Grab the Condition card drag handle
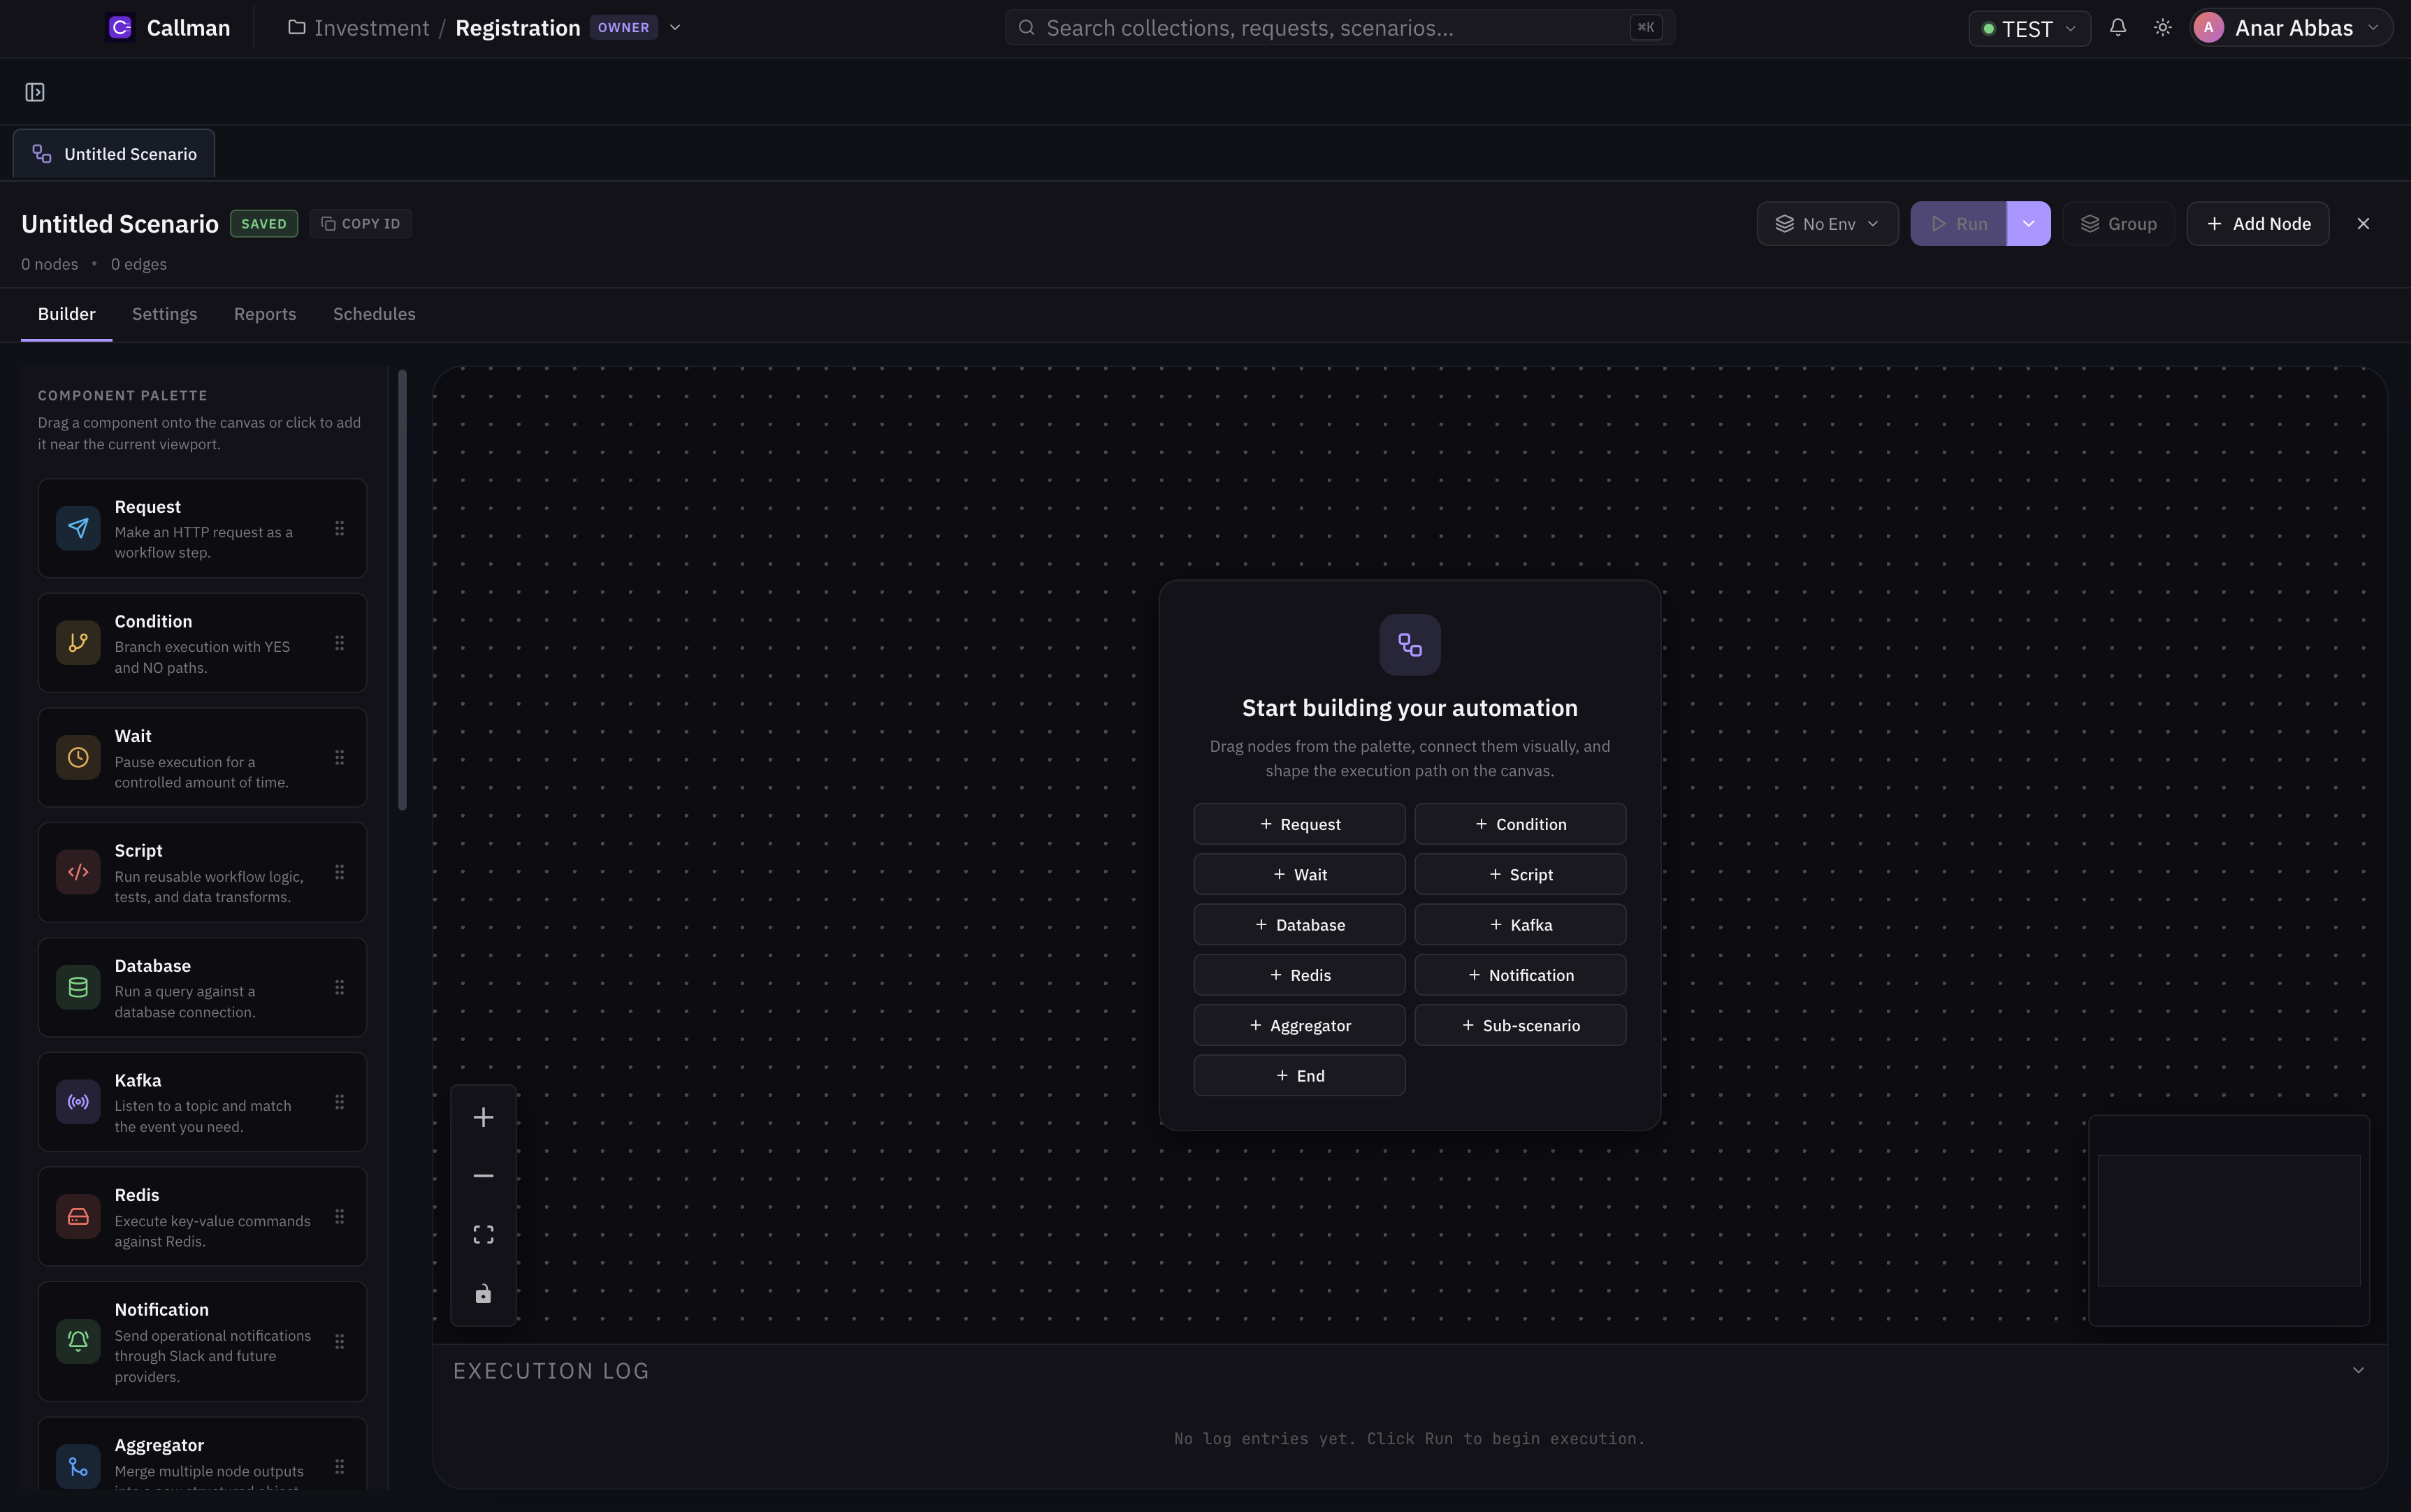This screenshot has width=2411, height=1512. [x=340, y=643]
